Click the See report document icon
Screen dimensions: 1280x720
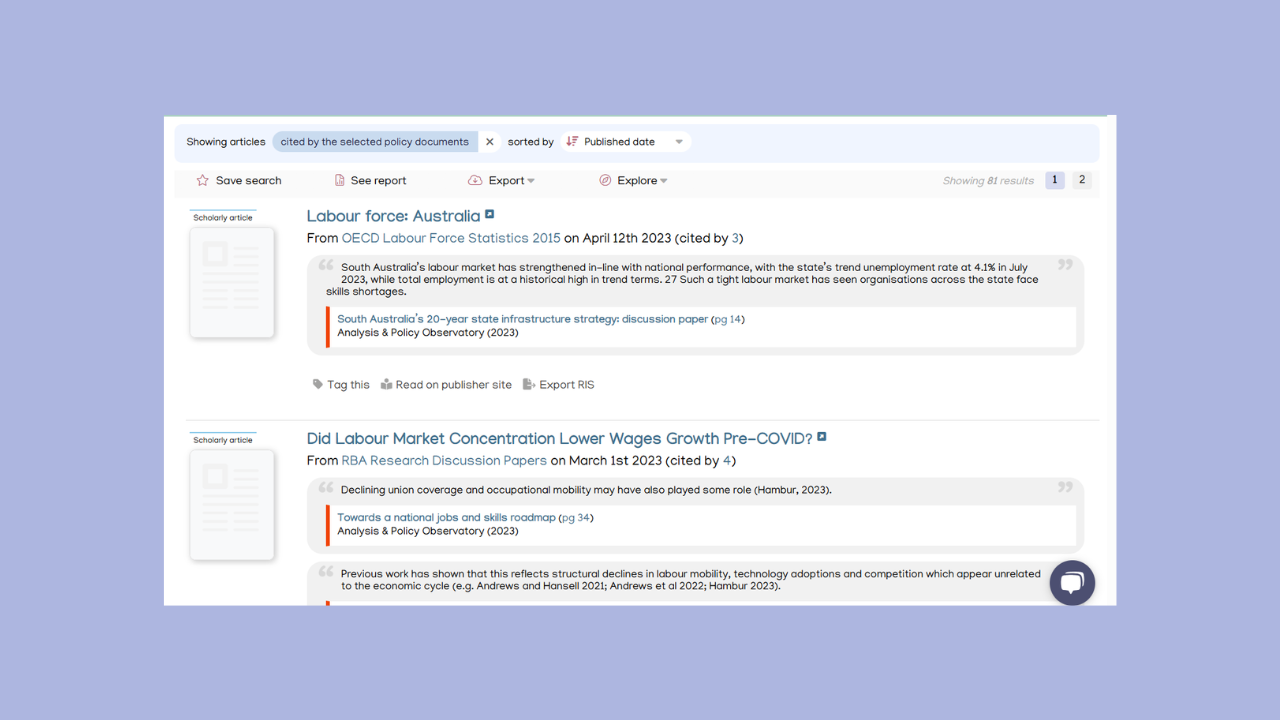(340, 181)
